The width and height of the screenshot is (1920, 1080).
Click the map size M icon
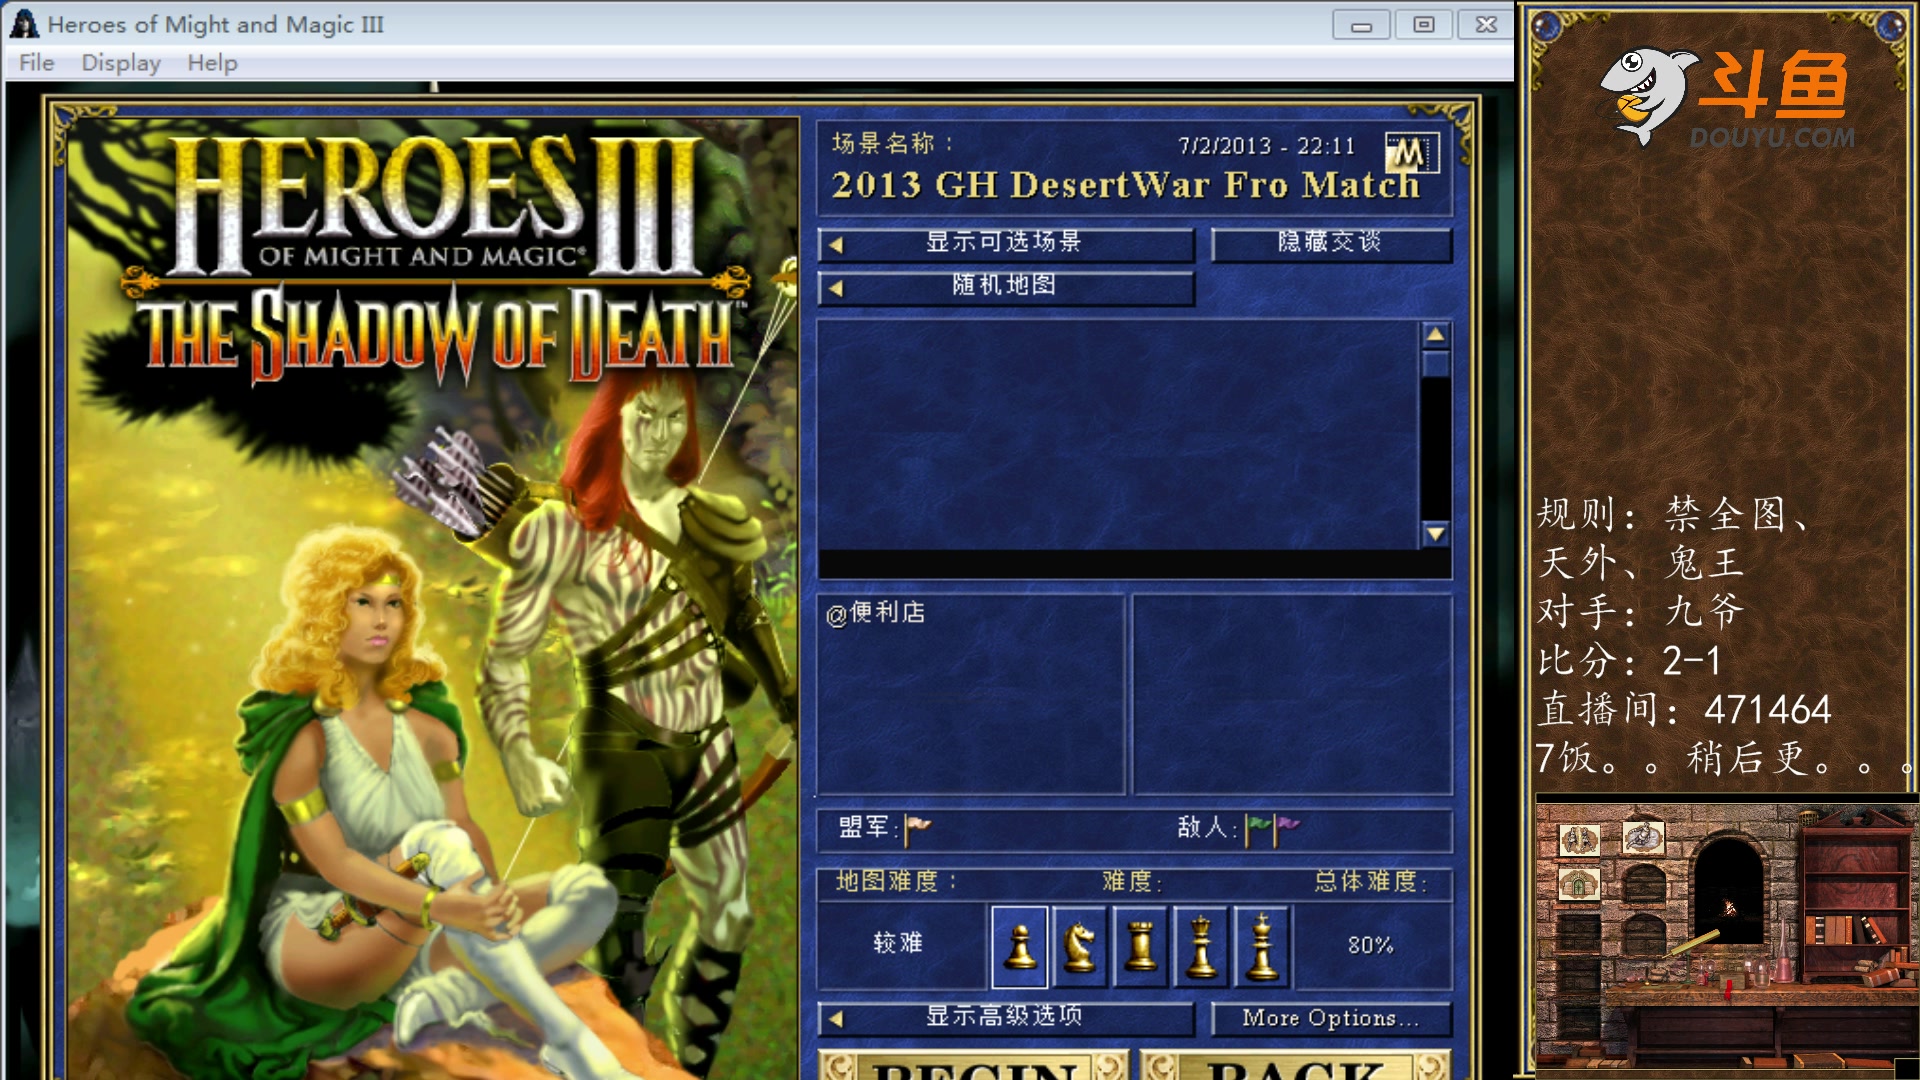pos(1411,153)
